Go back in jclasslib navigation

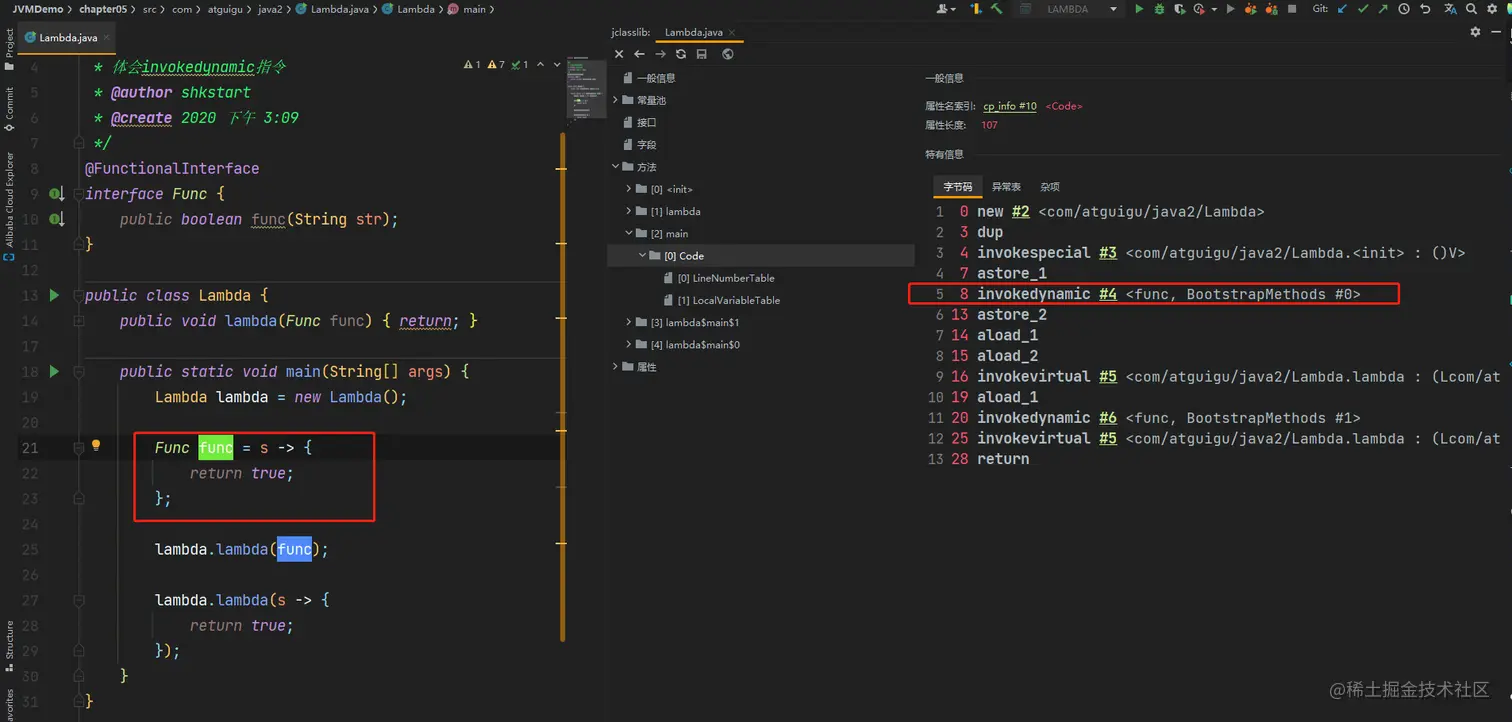(640, 54)
